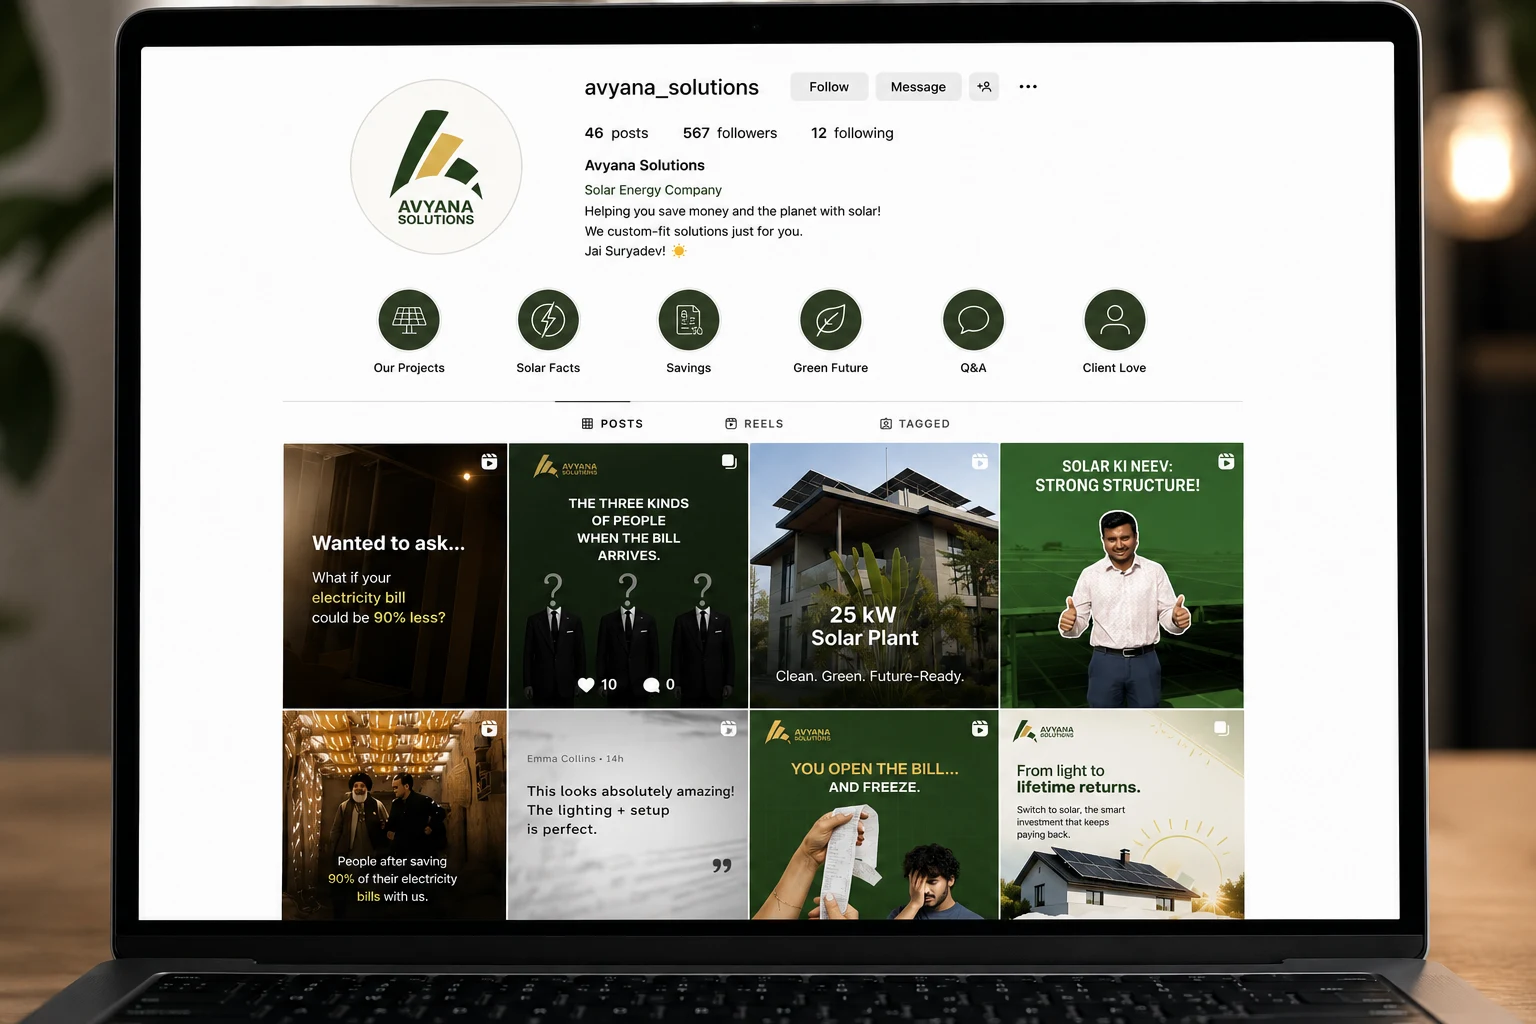Viewport: 1536px width, 1024px height.
Task: Open the Solar Ki Neev post
Action: [x=1122, y=576]
